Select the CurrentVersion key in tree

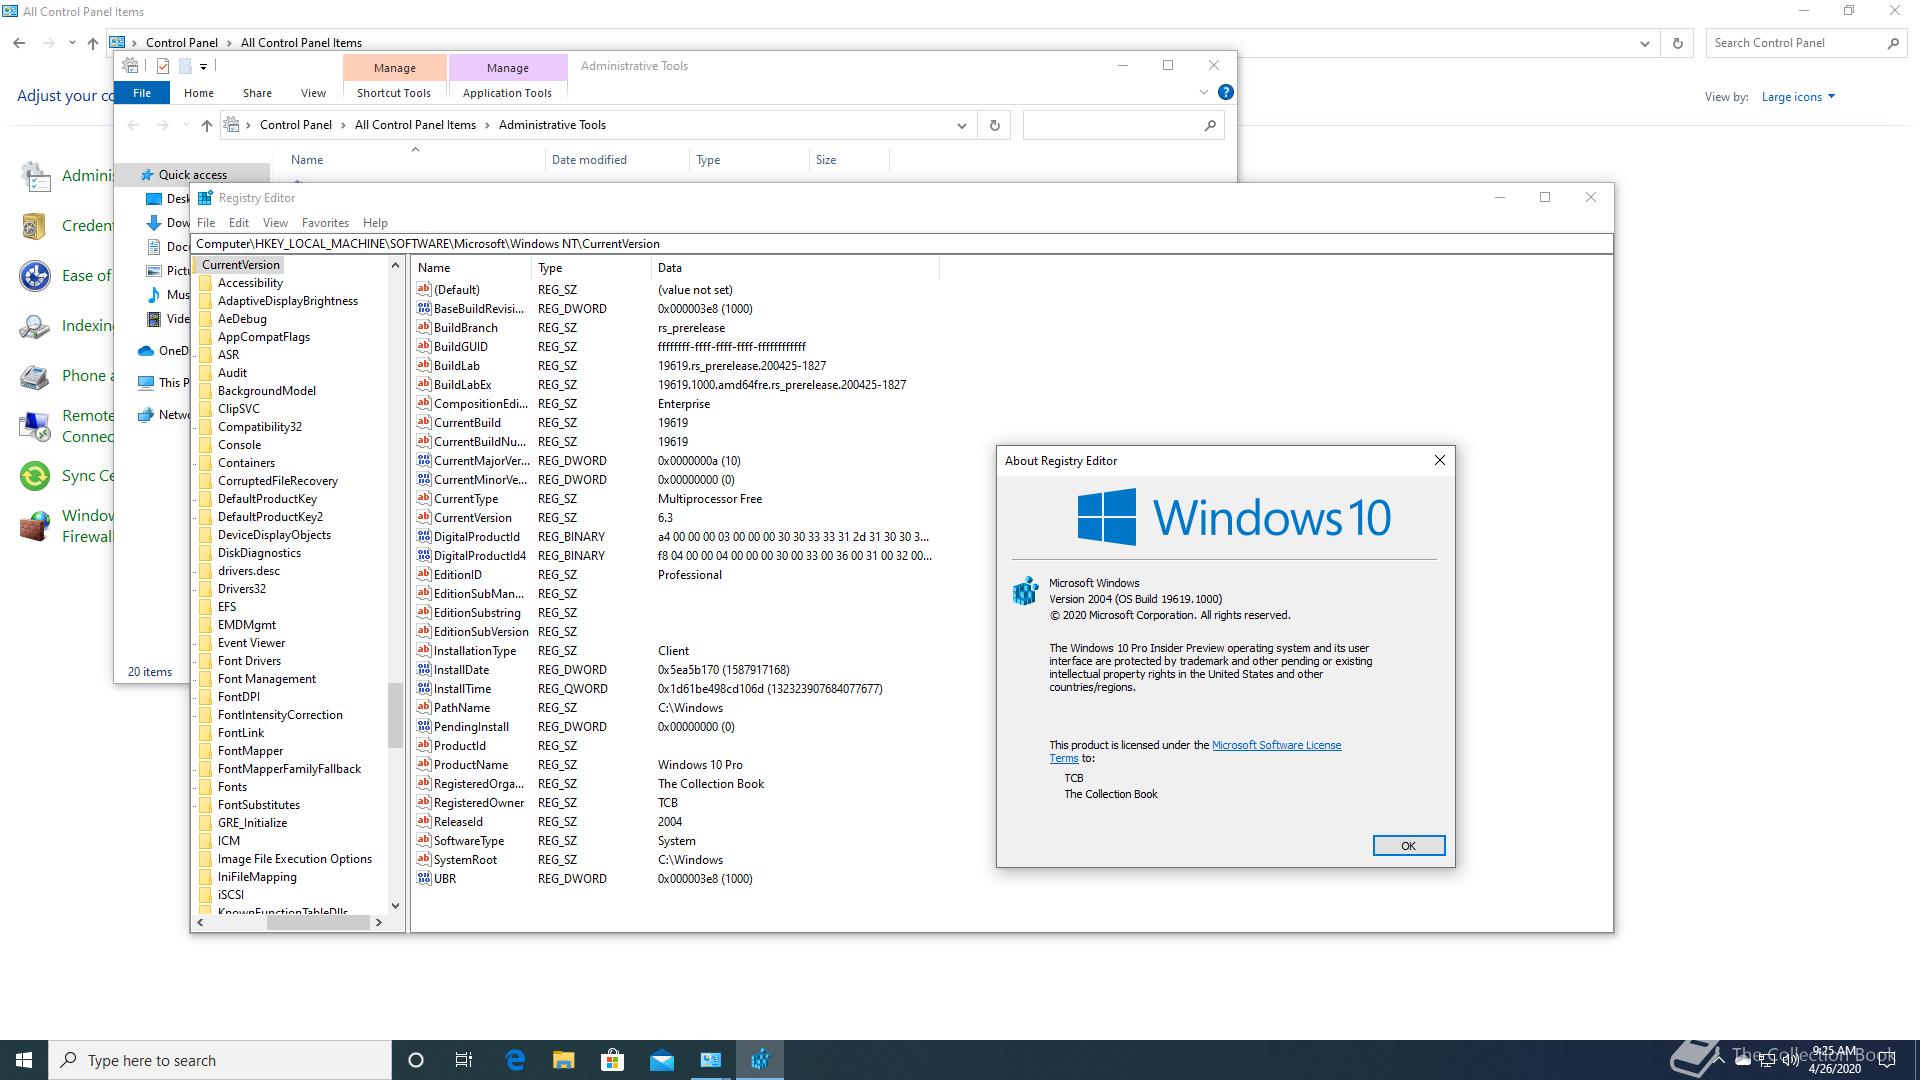(x=240, y=265)
